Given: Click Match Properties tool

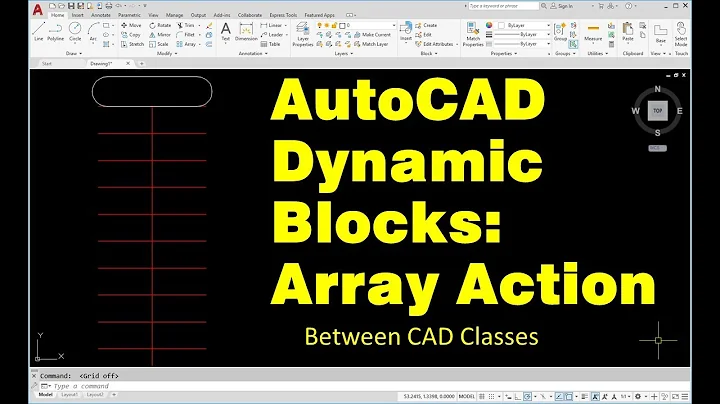Looking at the screenshot, I should (473, 34).
